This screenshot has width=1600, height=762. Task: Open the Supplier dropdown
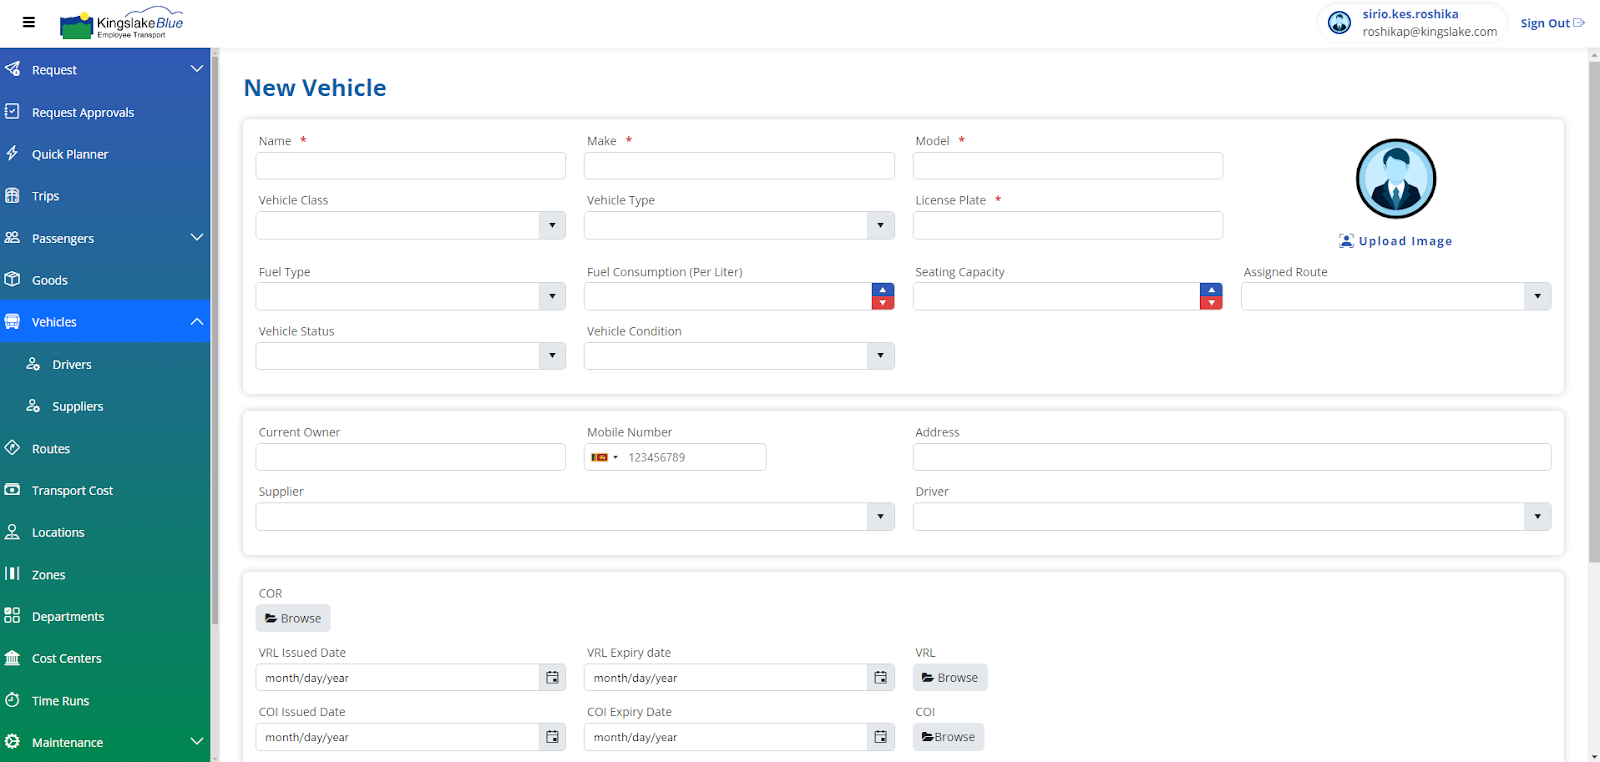coord(880,517)
